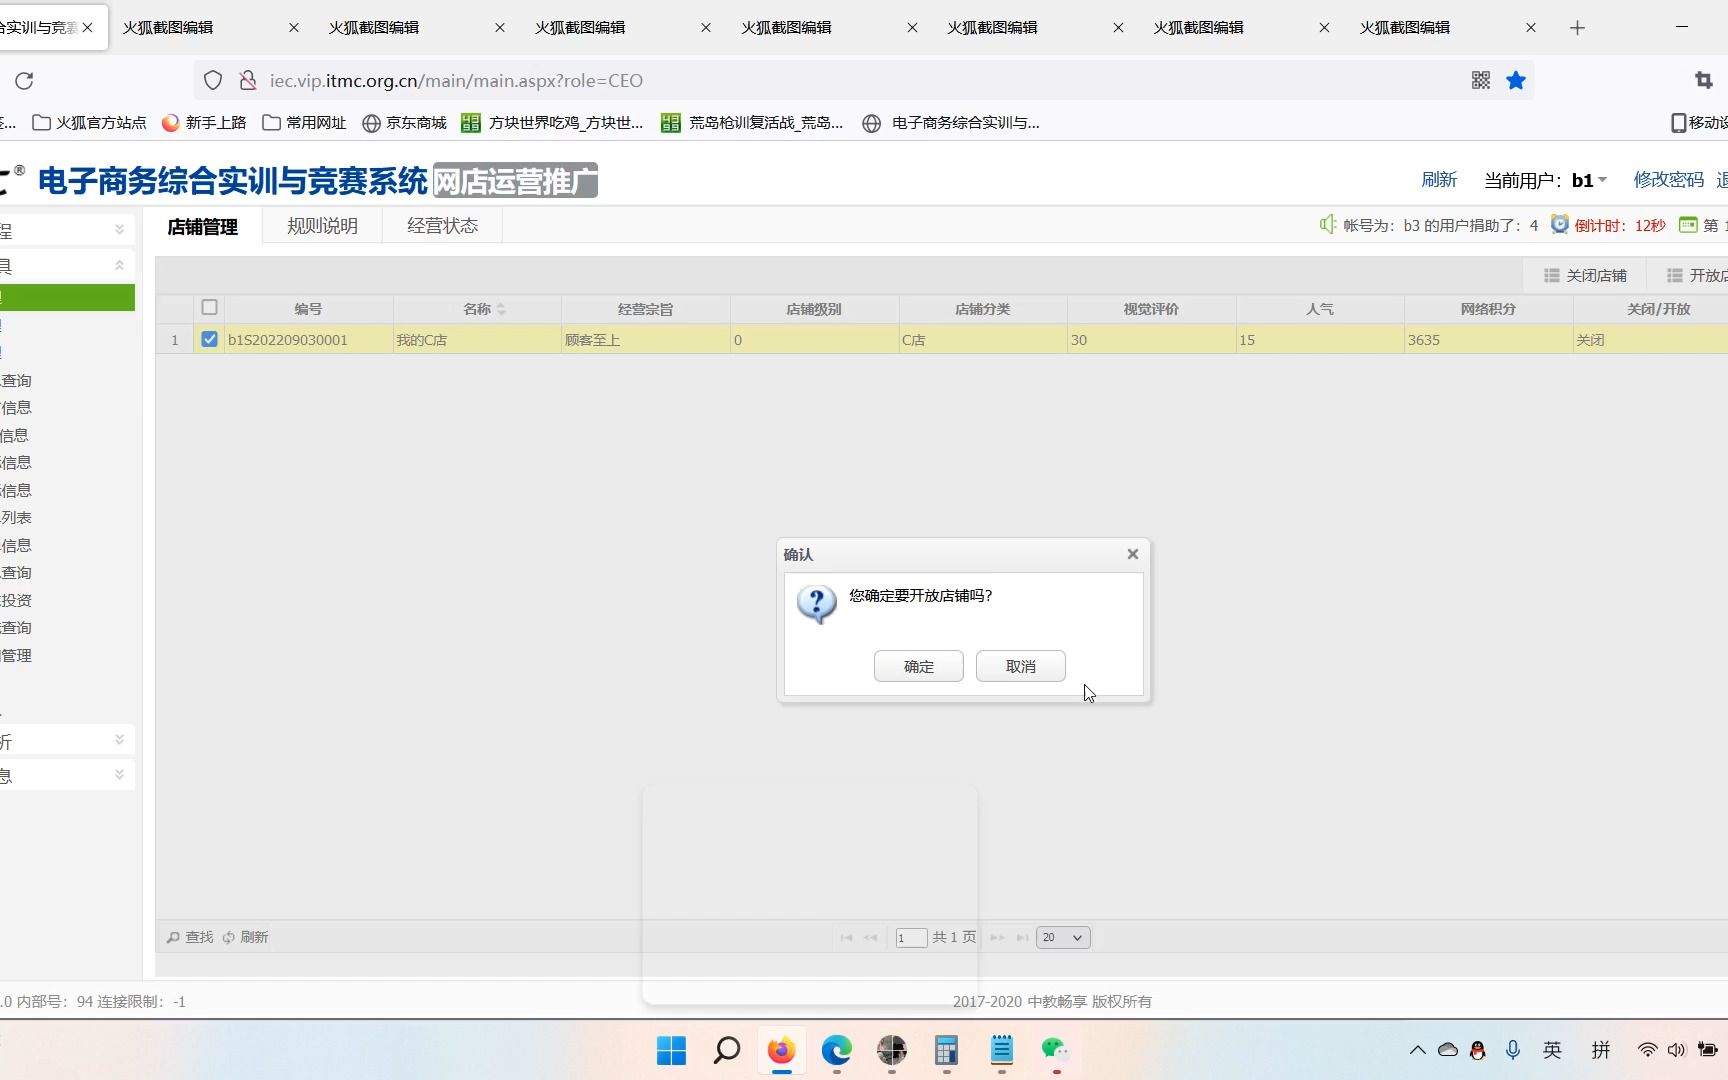Image resolution: width=1728 pixels, height=1080 pixels.
Task: Open the 经营状态 tab
Action: click(441, 225)
